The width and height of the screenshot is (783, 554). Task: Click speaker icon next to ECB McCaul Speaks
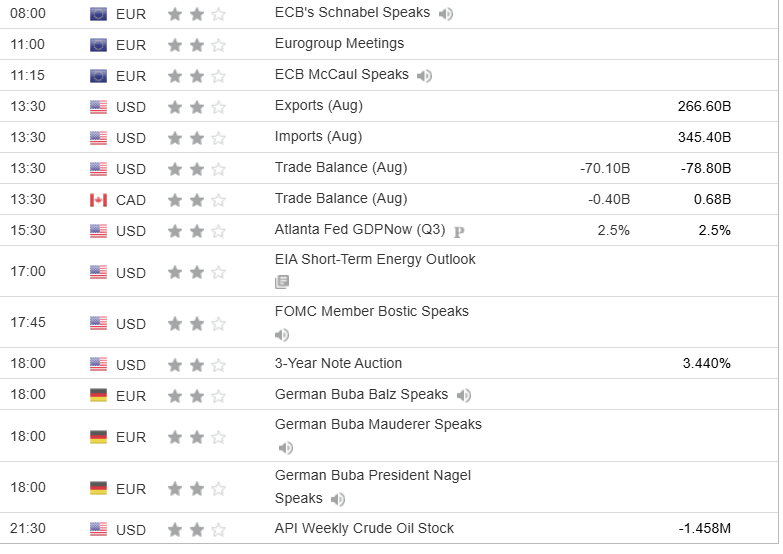coord(425,76)
